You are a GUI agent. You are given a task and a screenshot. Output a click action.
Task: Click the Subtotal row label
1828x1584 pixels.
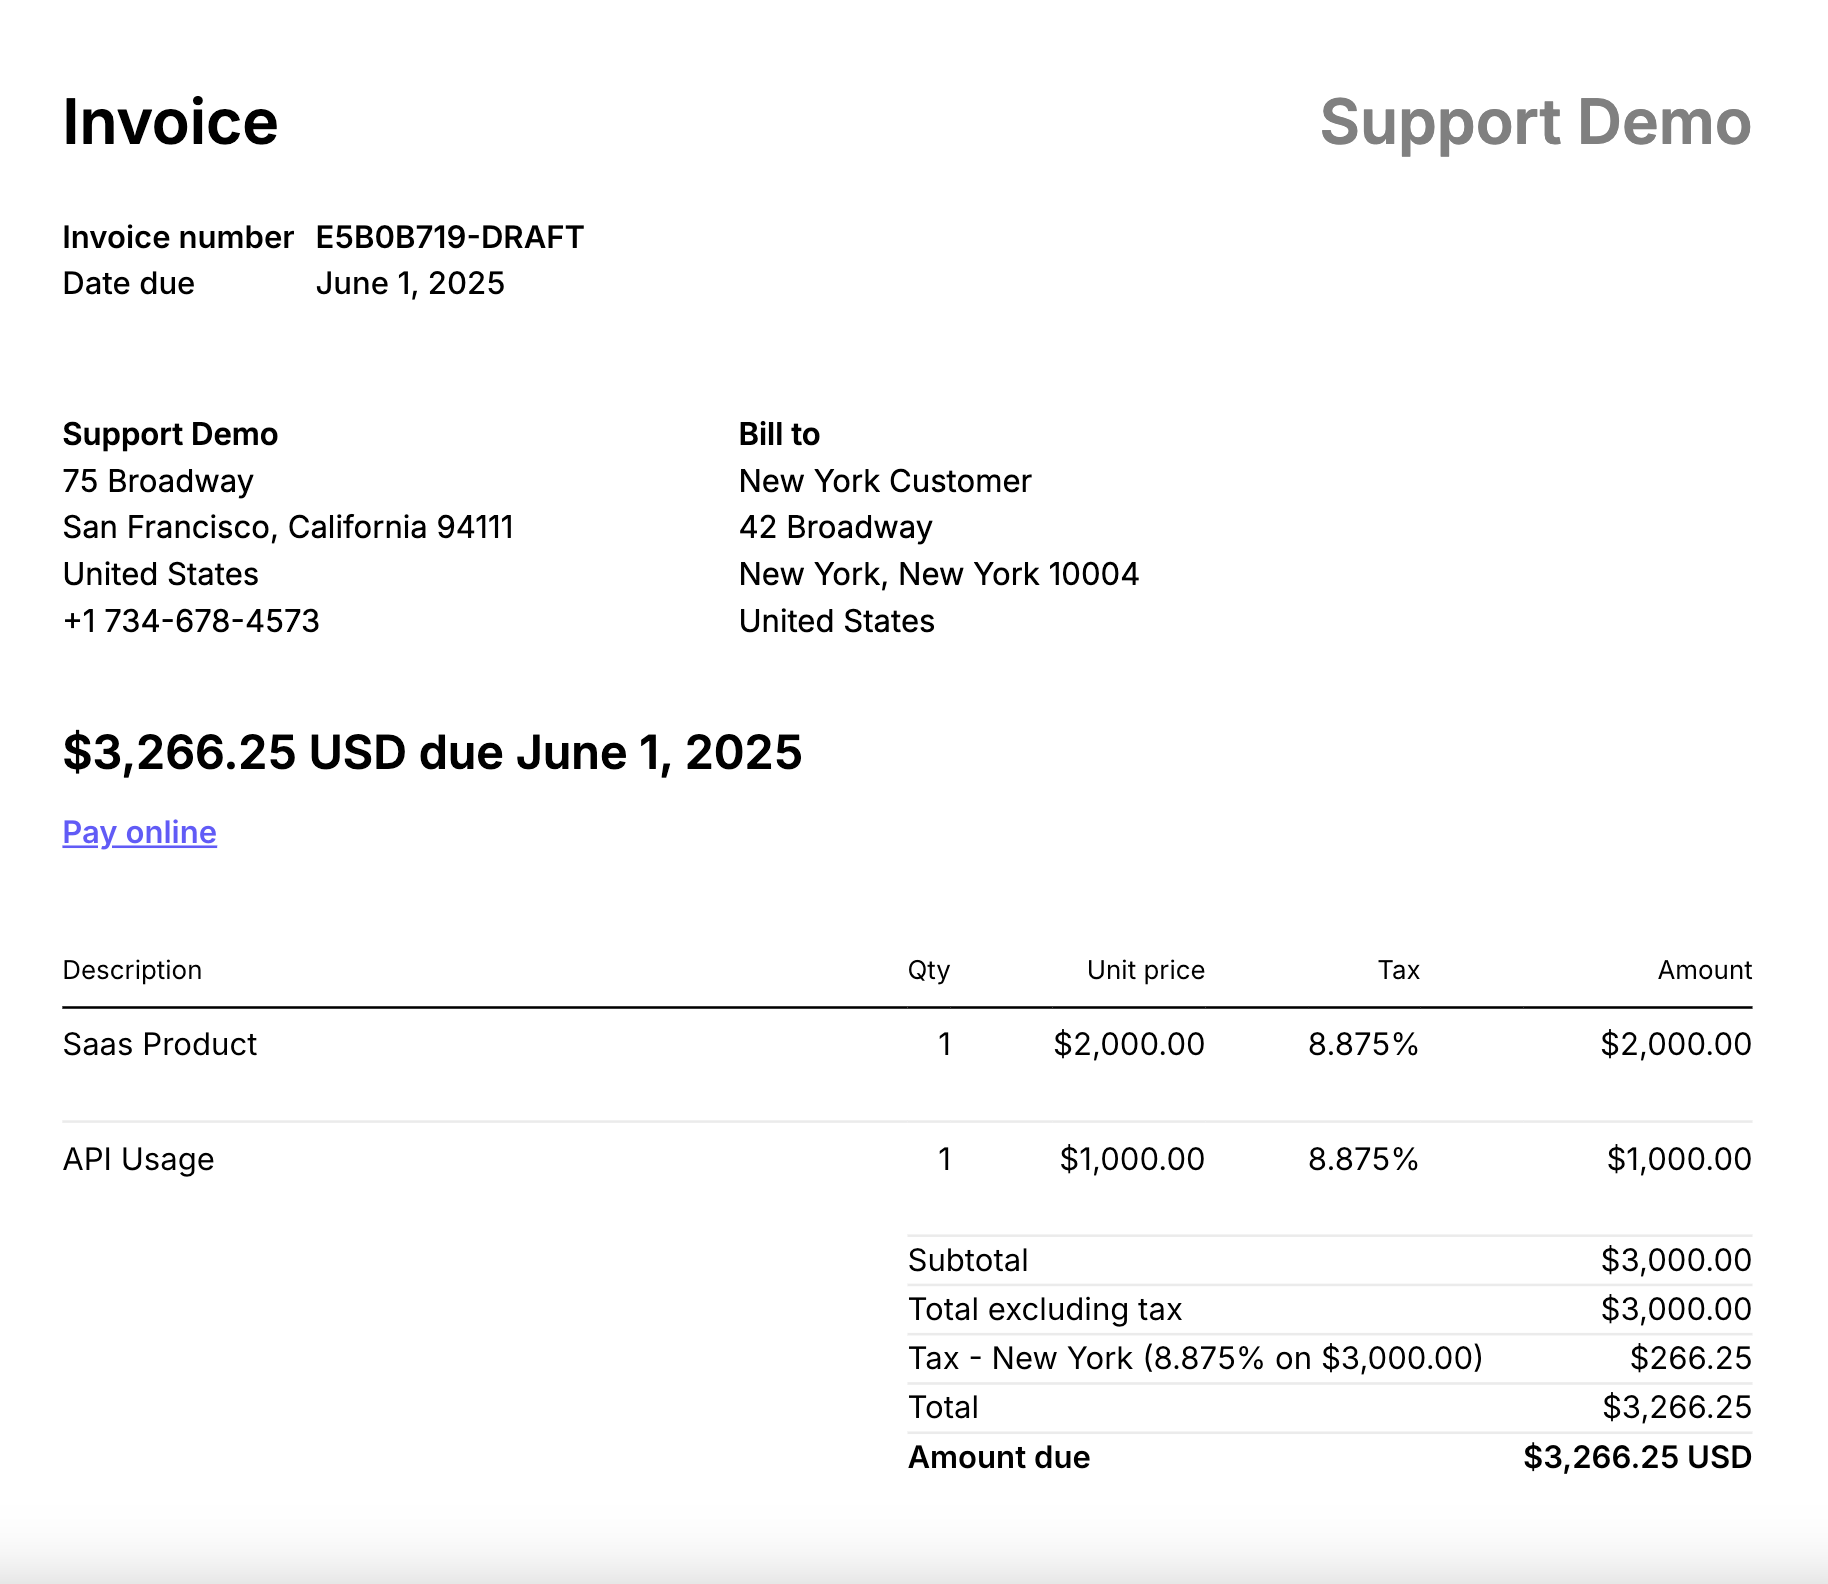[967, 1260]
